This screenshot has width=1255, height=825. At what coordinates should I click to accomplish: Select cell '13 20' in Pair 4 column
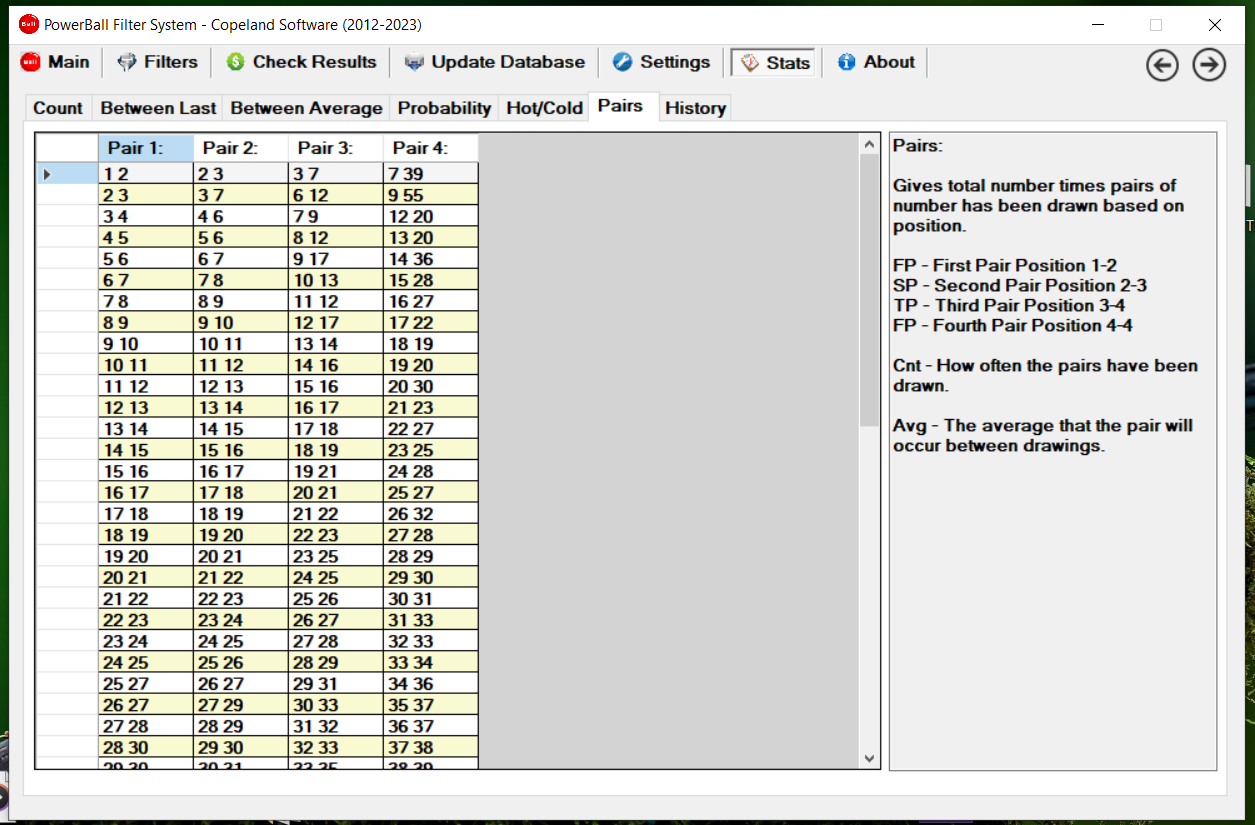coord(431,237)
